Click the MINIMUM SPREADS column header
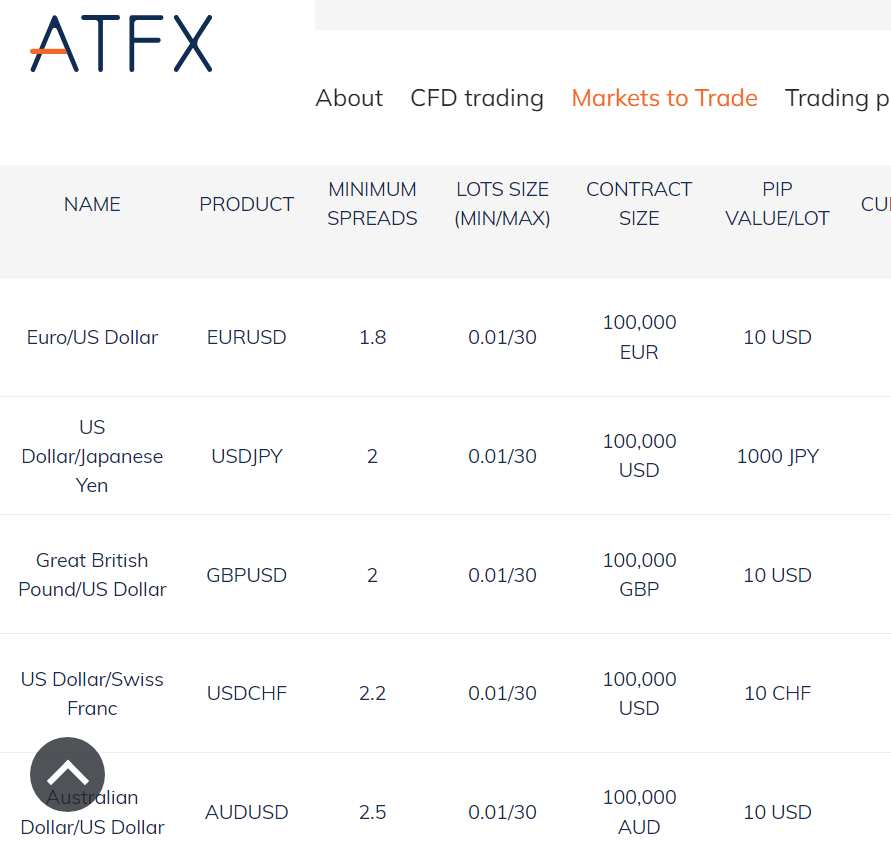 372,204
